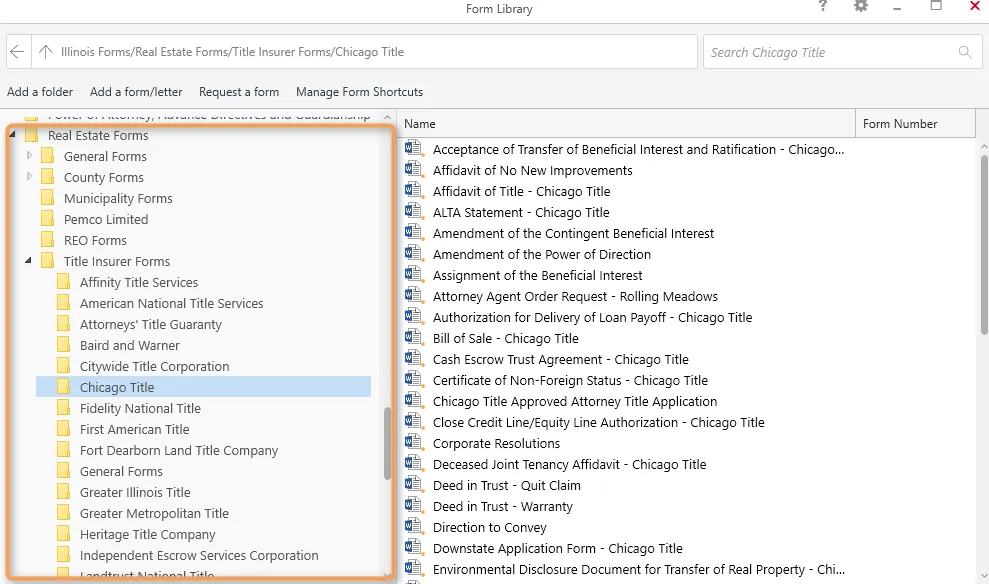Screen dimensions: 989x584
Task: Select Chicago Title Approved Attorney Title Application
Action: pyautogui.click(x=575, y=401)
